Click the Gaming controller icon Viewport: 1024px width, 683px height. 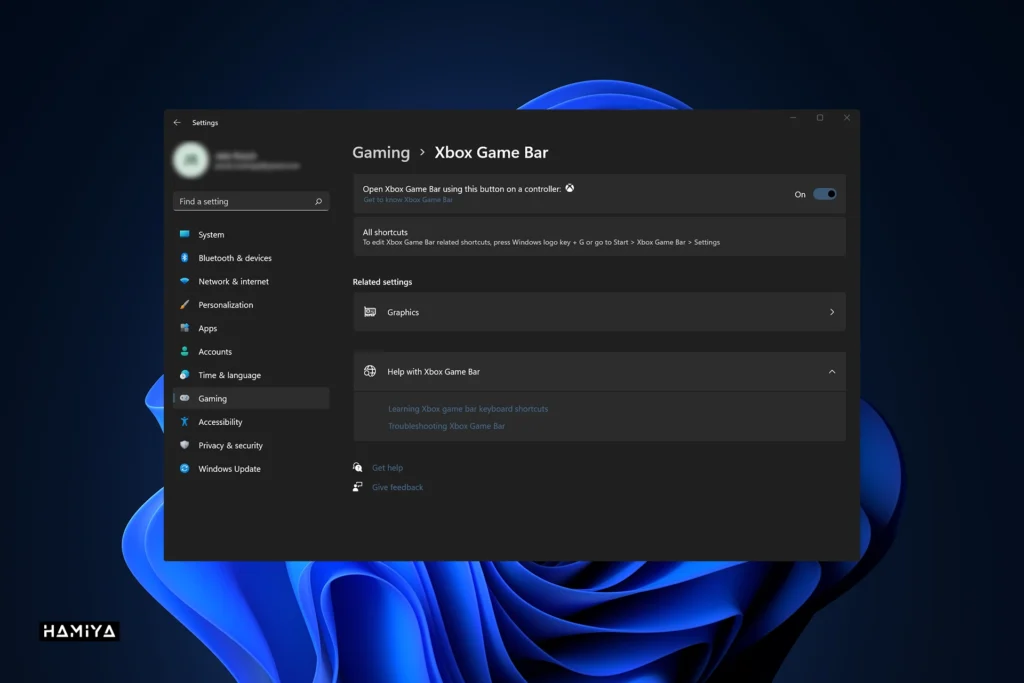(x=185, y=398)
